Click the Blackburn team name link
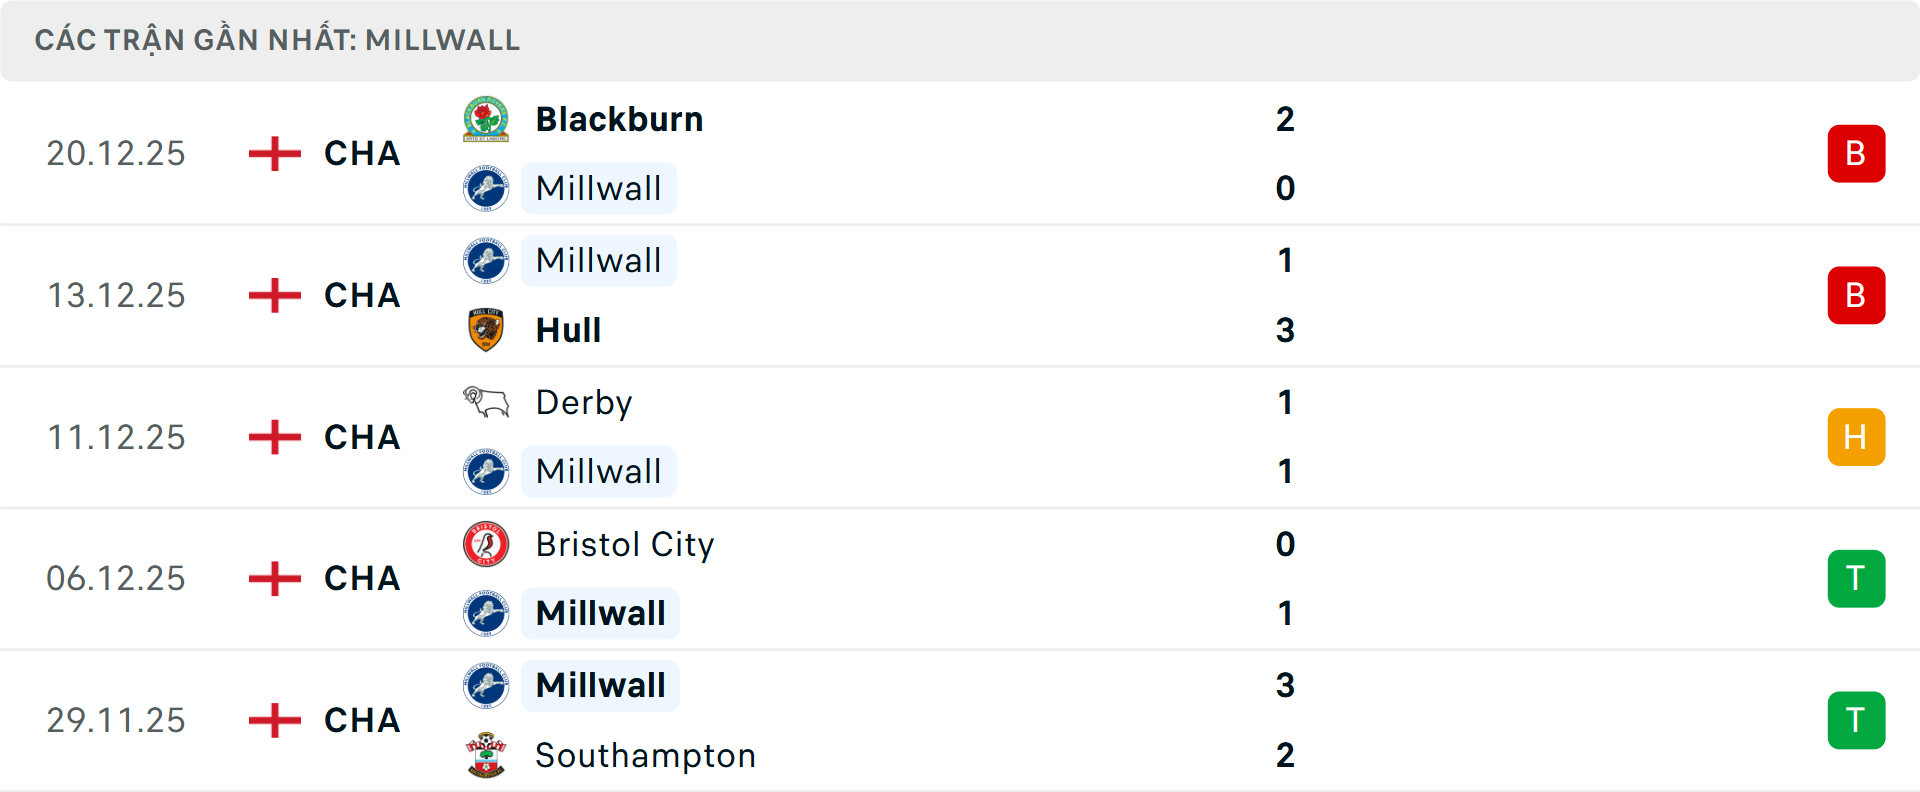1920x792 pixels. pyautogui.click(x=620, y=118)
